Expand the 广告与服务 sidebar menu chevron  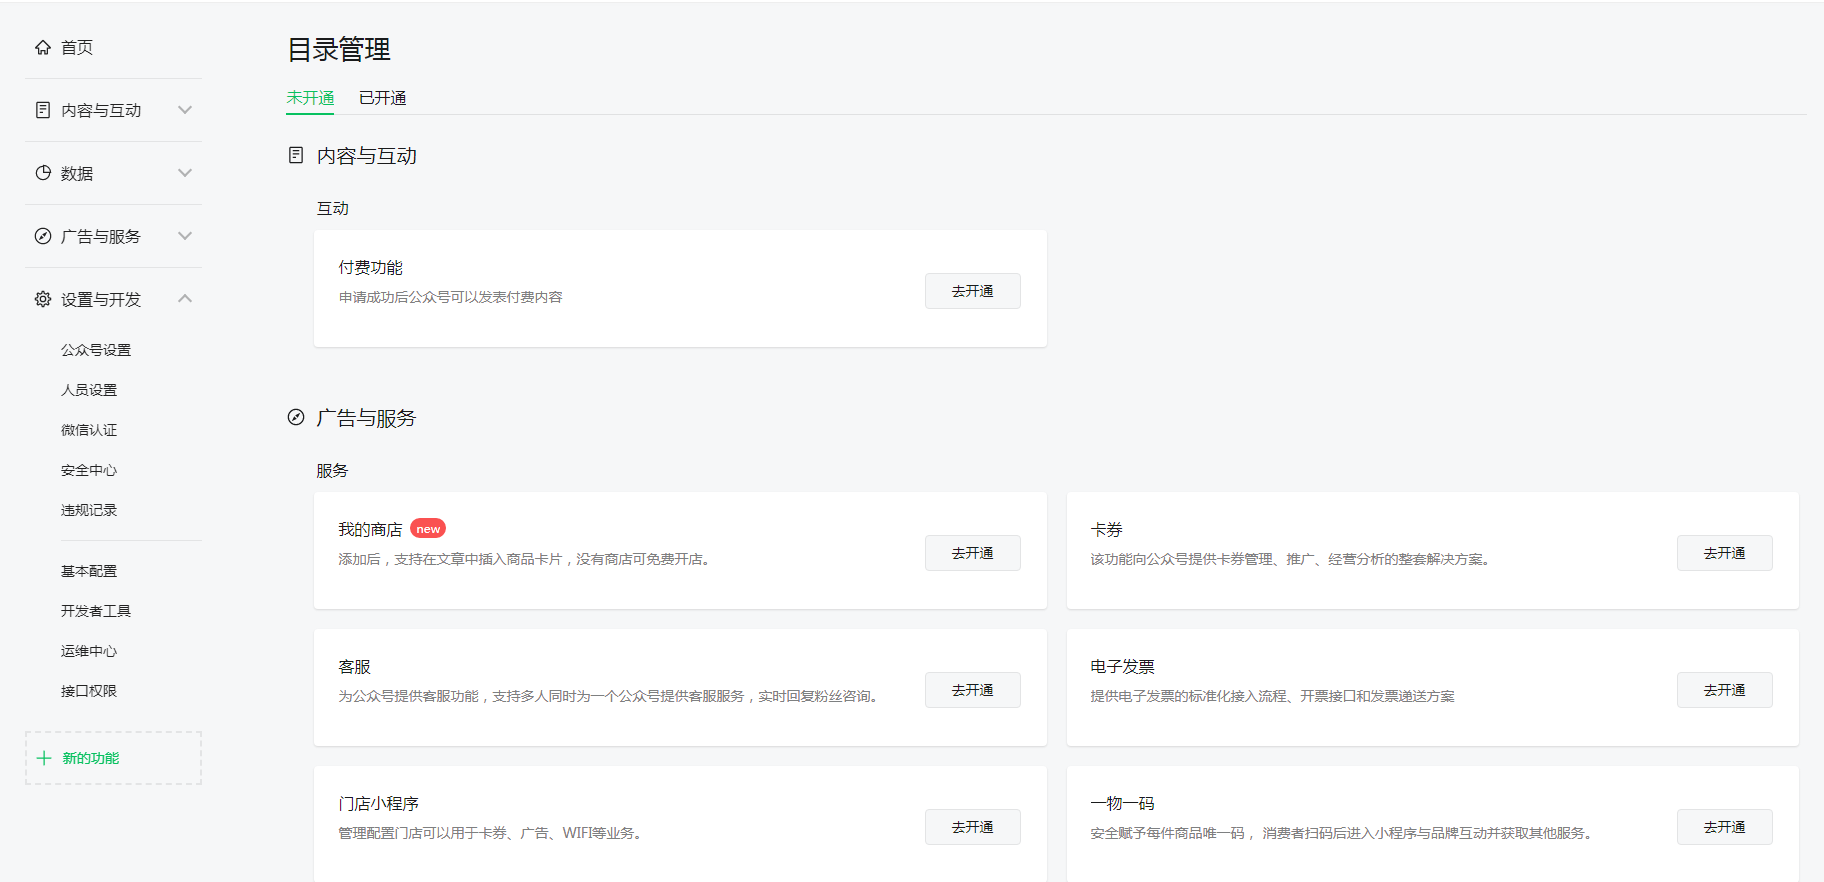[x=185, y=236]
